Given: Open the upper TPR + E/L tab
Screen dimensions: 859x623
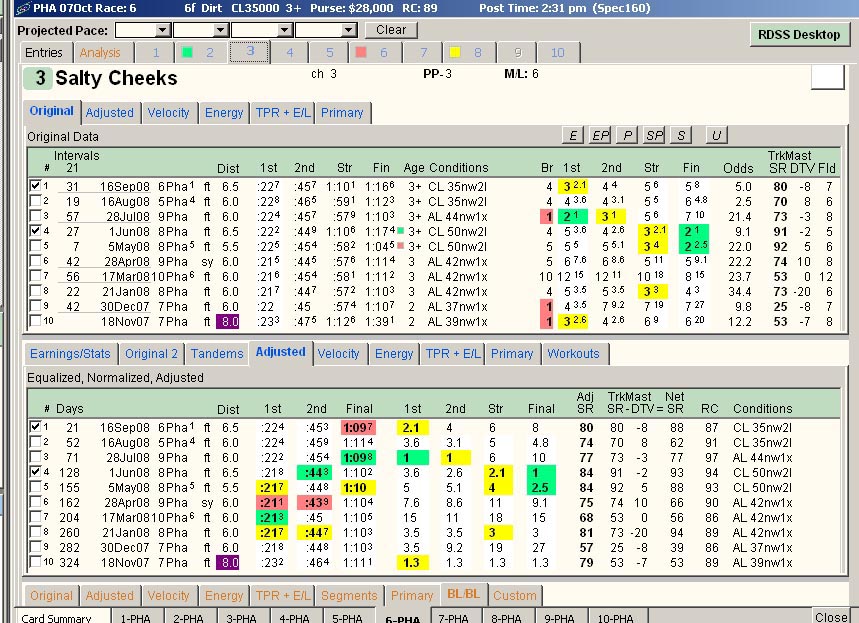Looking at the screenshot, I should [x=283, y=113].
